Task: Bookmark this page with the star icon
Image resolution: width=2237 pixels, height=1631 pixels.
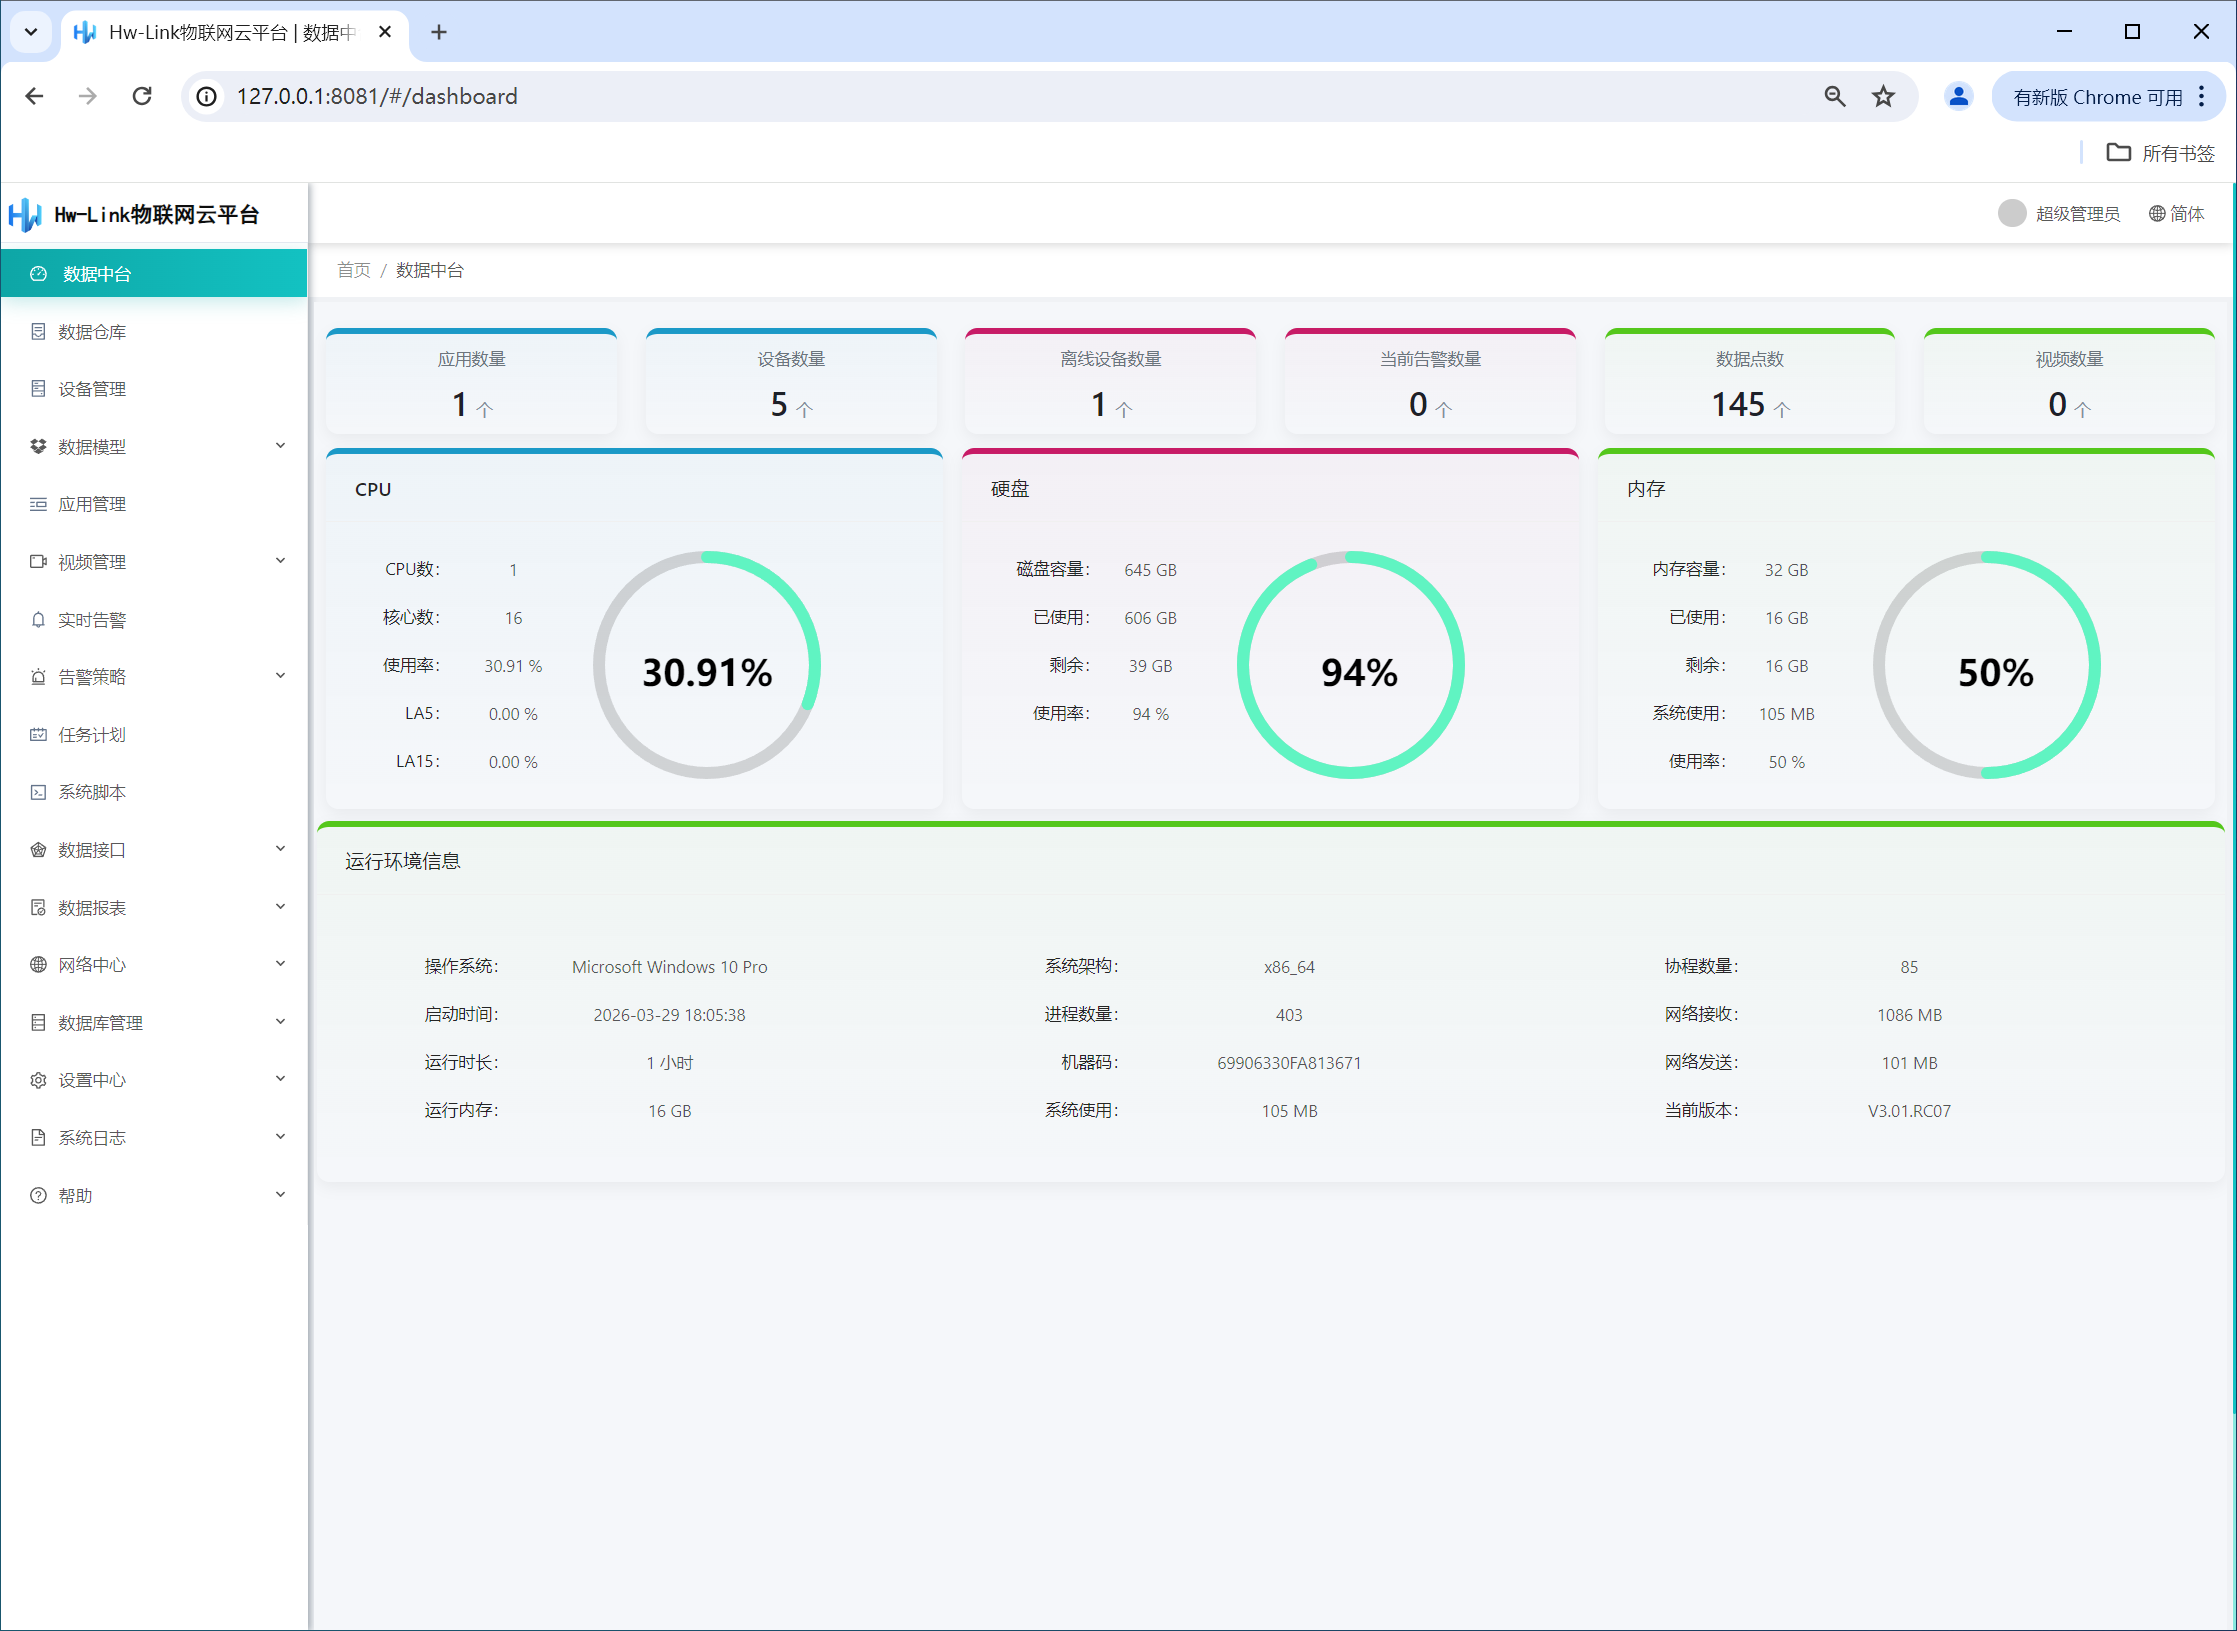Action: [1883, 96]
